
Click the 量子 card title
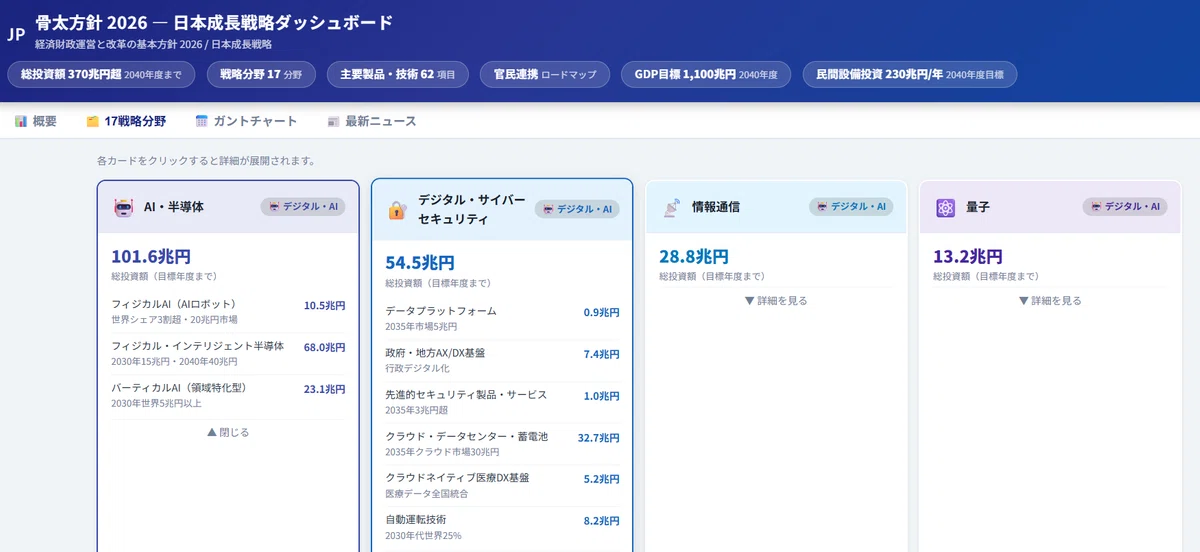click(978, 207)
